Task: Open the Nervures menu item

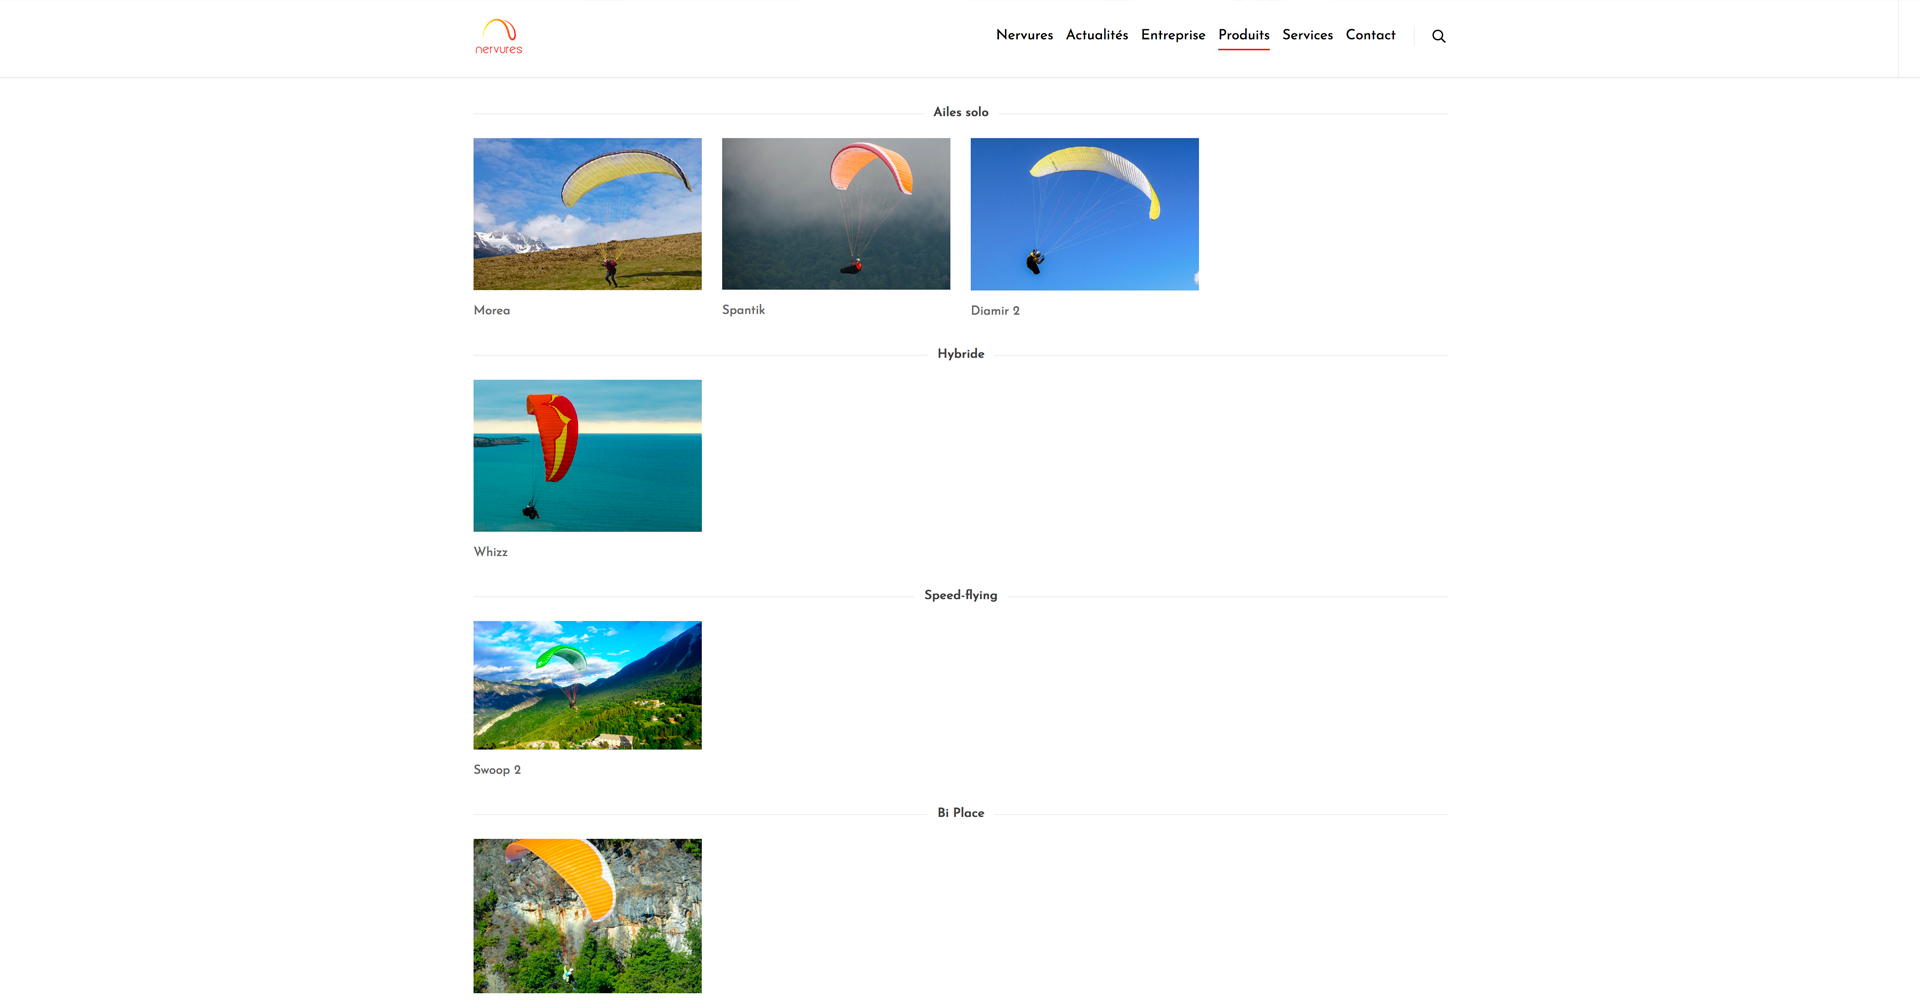Action: point(1024,35)
